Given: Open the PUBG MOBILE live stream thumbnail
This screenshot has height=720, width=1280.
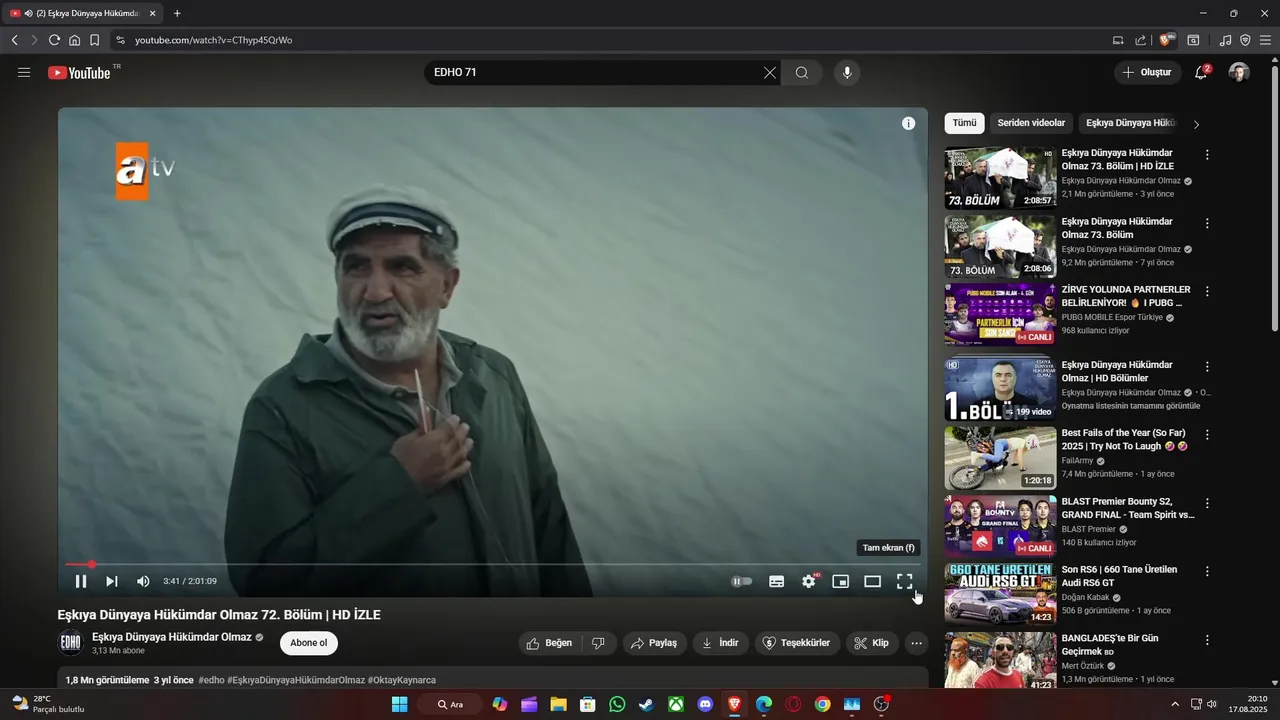Looking at the screenshot, I should 1000,314.
